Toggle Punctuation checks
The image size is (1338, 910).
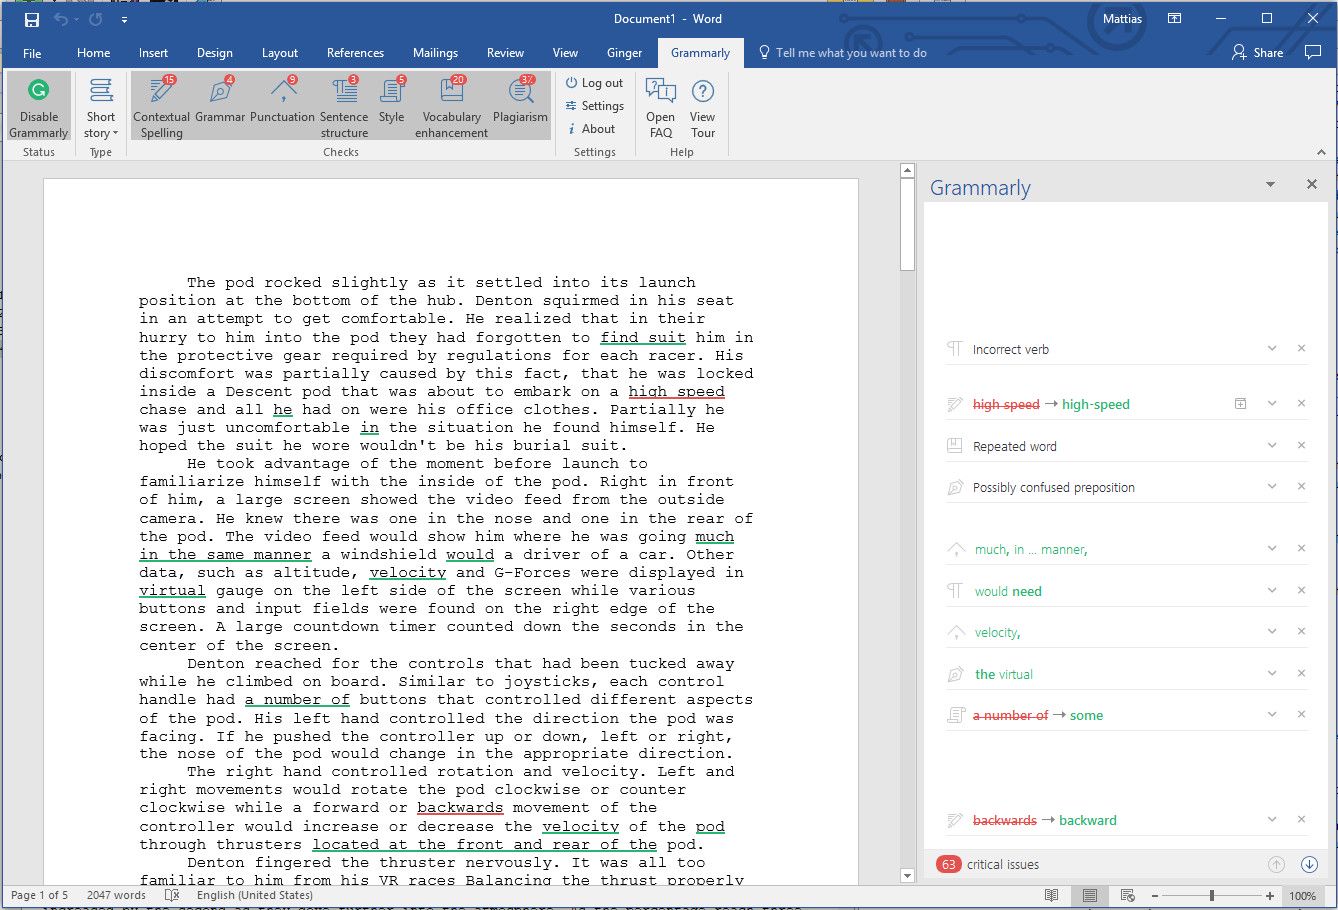tap(283, 100)
